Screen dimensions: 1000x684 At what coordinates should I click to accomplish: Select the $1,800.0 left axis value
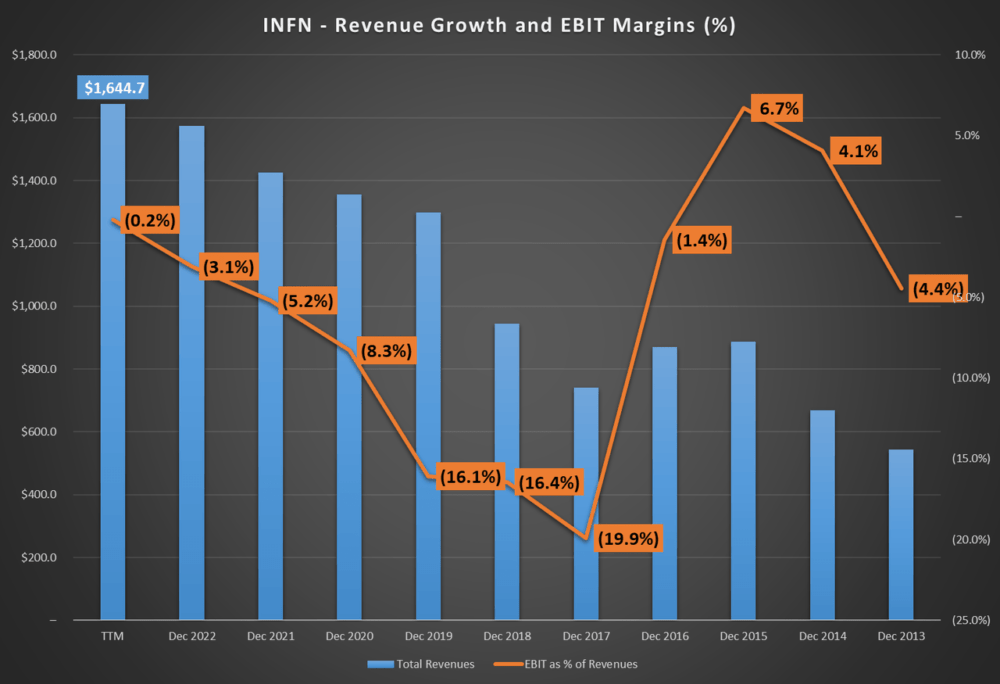point(34,55)
